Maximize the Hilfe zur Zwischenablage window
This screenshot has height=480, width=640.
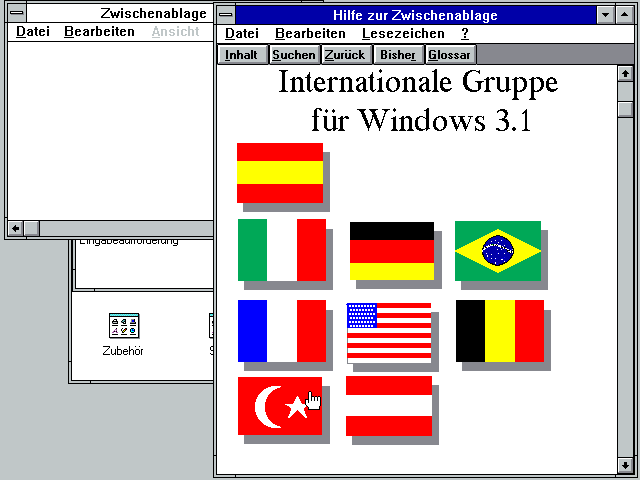pos(624,15)
